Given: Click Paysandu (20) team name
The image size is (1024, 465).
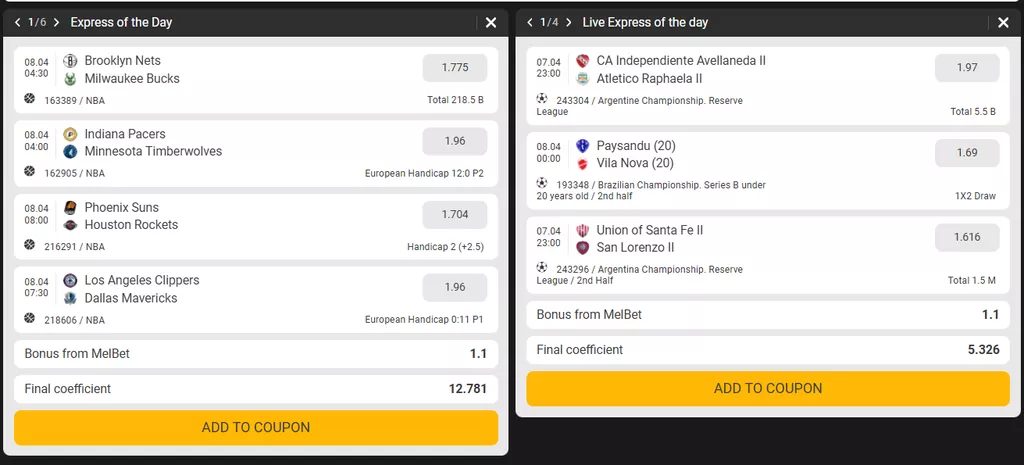Looking at the screenshot, I should point(636,146).
